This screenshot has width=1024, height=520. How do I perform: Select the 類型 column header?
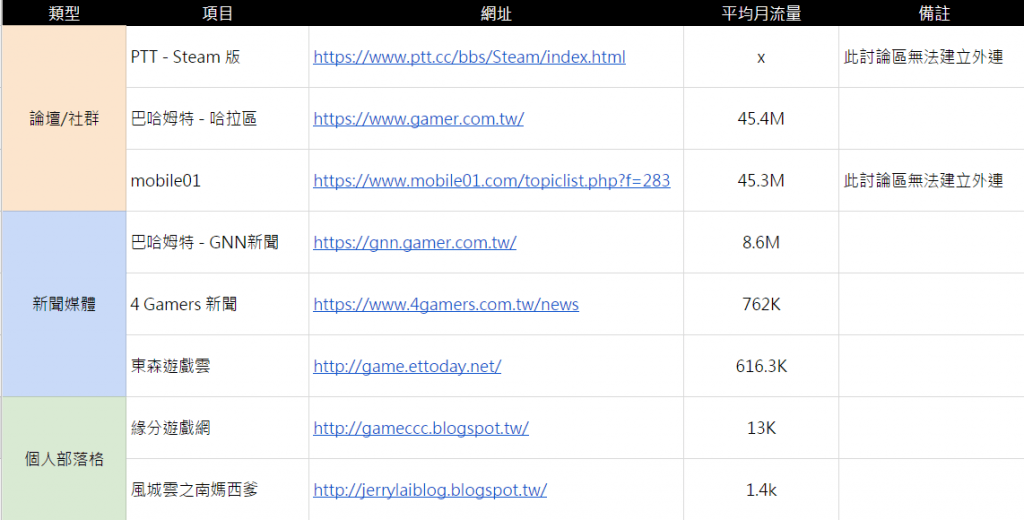(x=63, y=13)
